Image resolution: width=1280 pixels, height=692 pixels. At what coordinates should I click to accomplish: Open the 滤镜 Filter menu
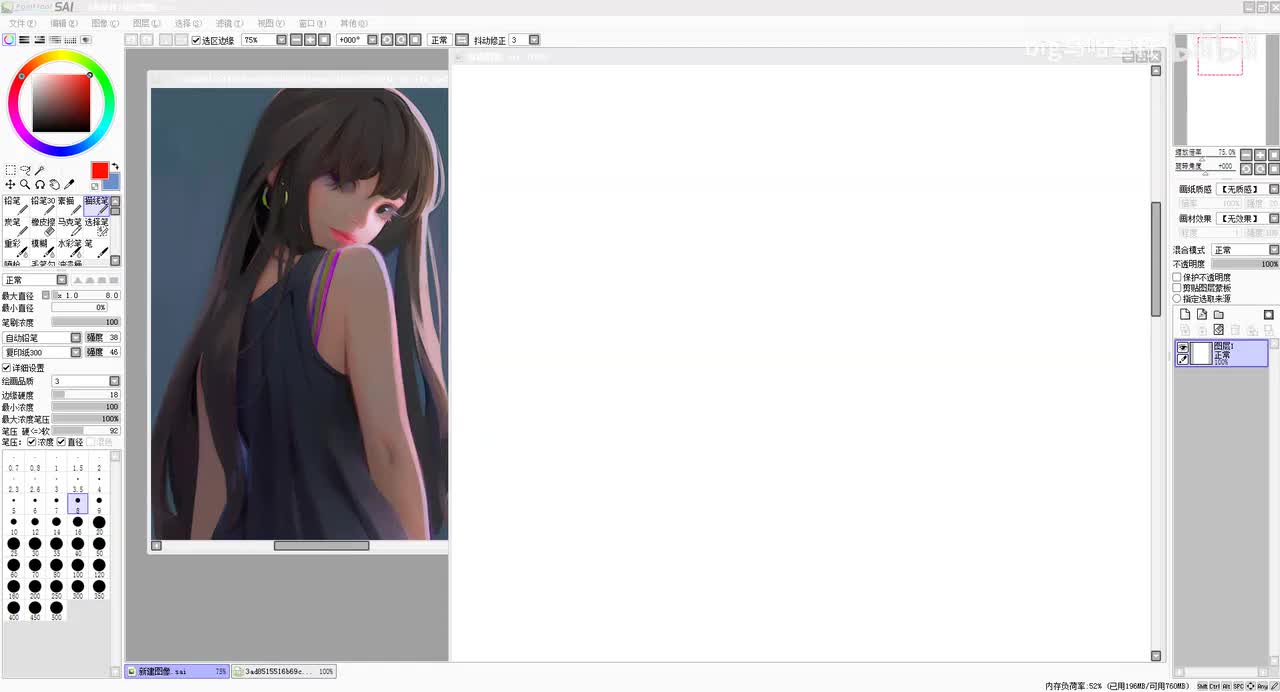click(x=229, y=23)
